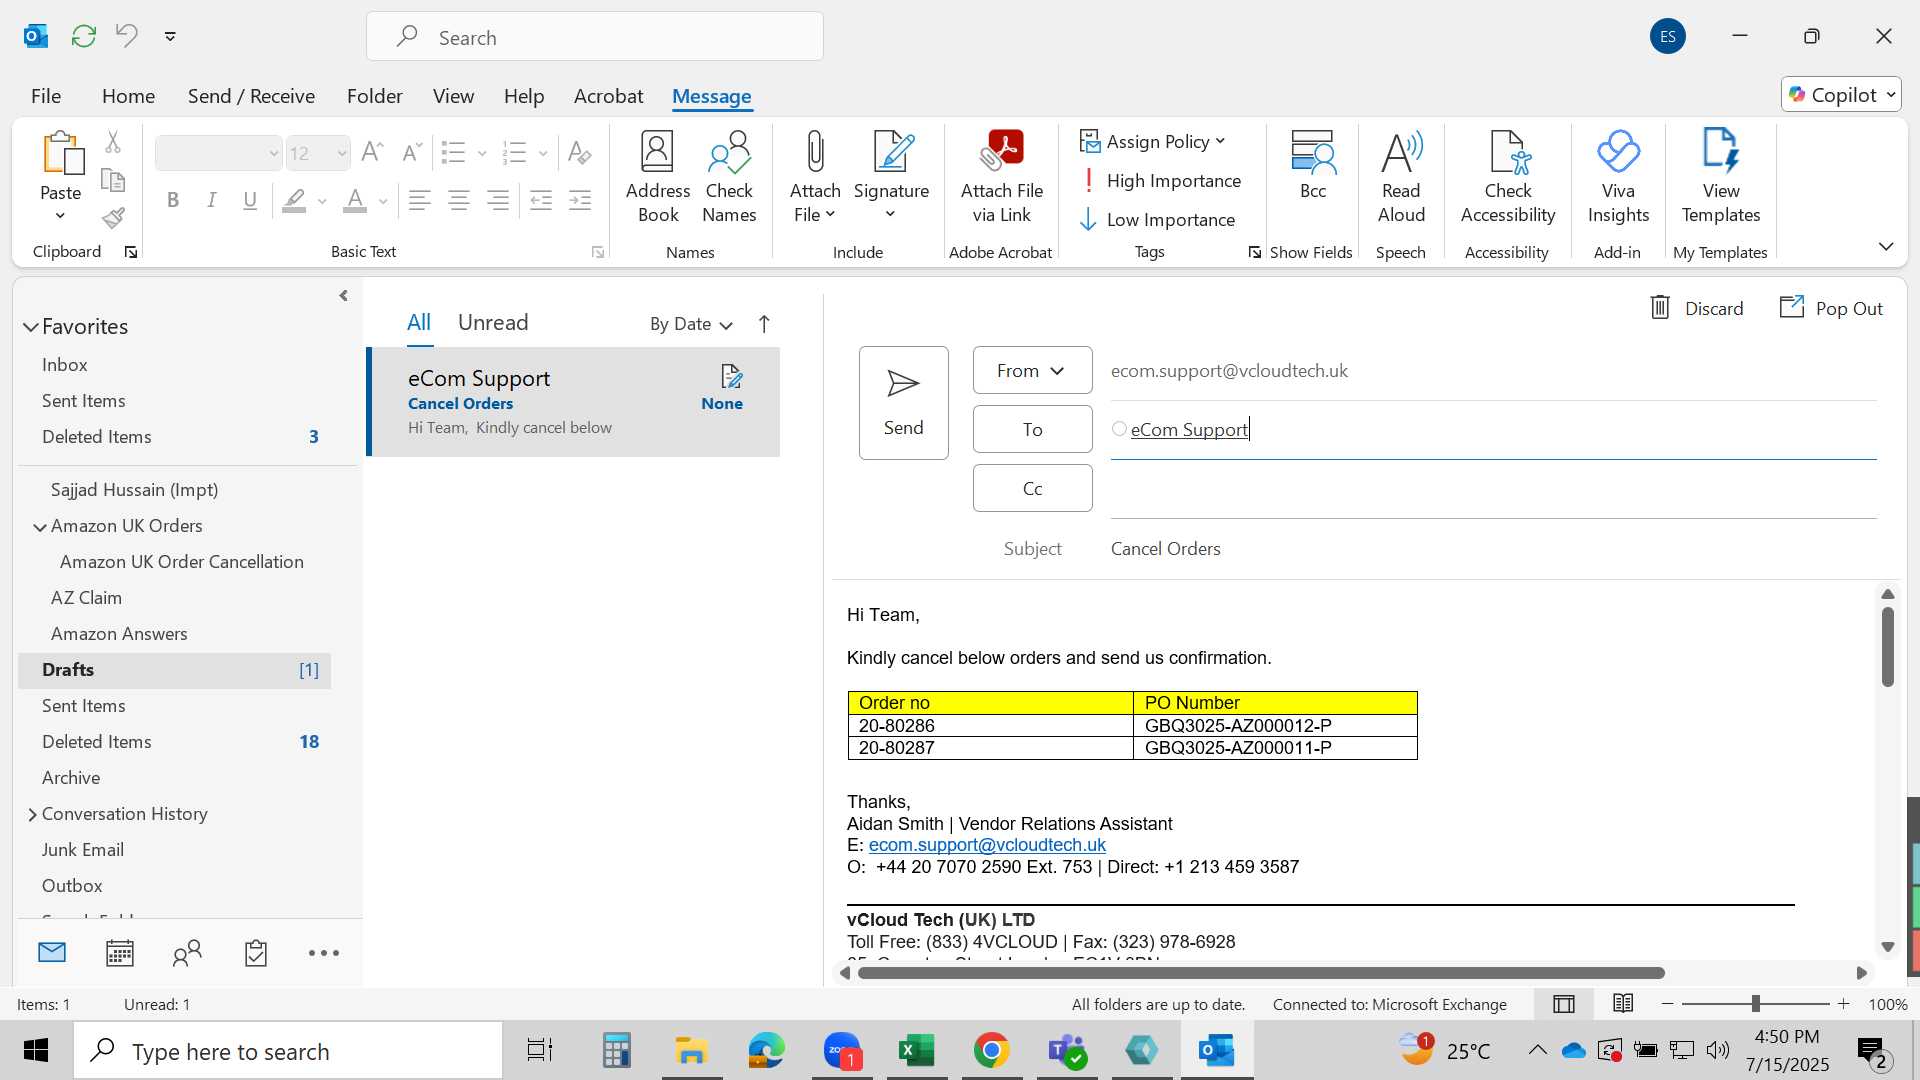The image size is (1920, 1080).
Task: Open Viva Insights add-in
Action: pyautogui.click(x=1618, y=177)
